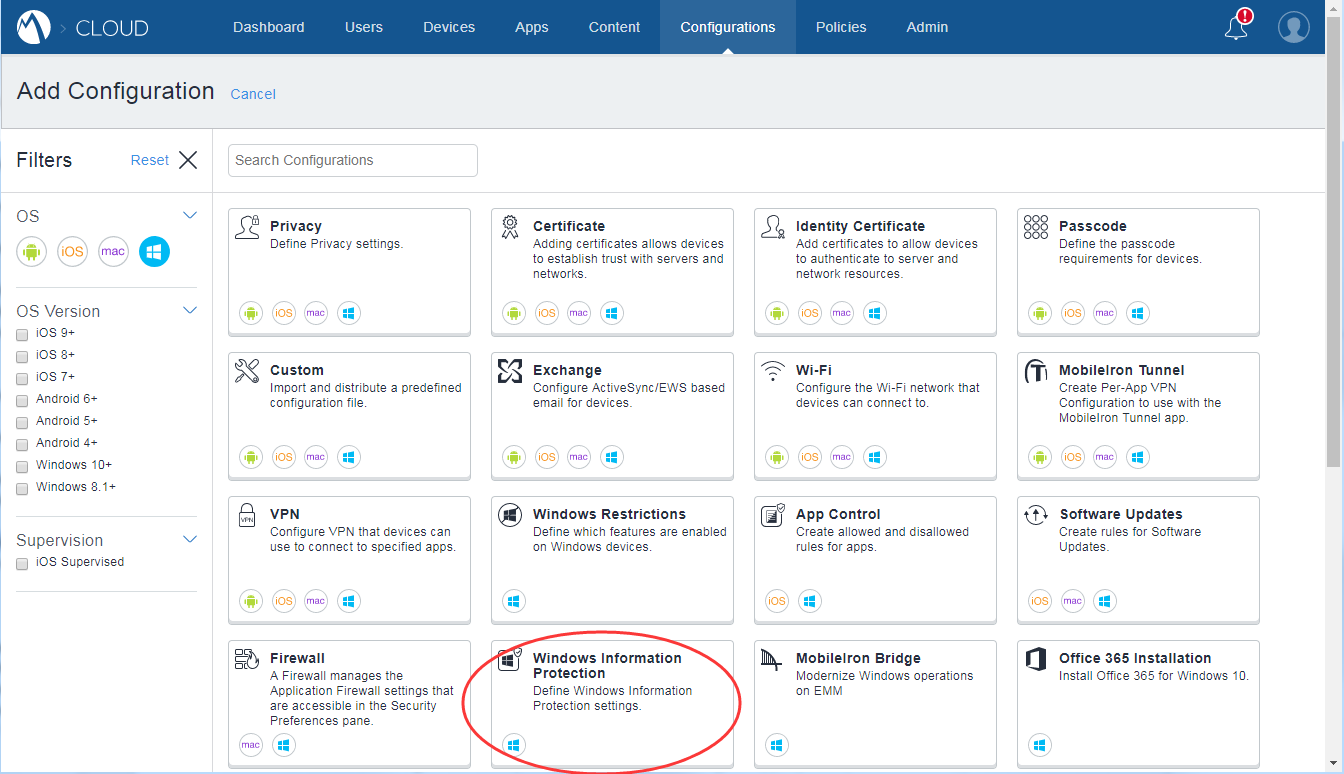
Task: Select the Android OS filter icon
Action: pyautogui.click(x=32, y=251)
